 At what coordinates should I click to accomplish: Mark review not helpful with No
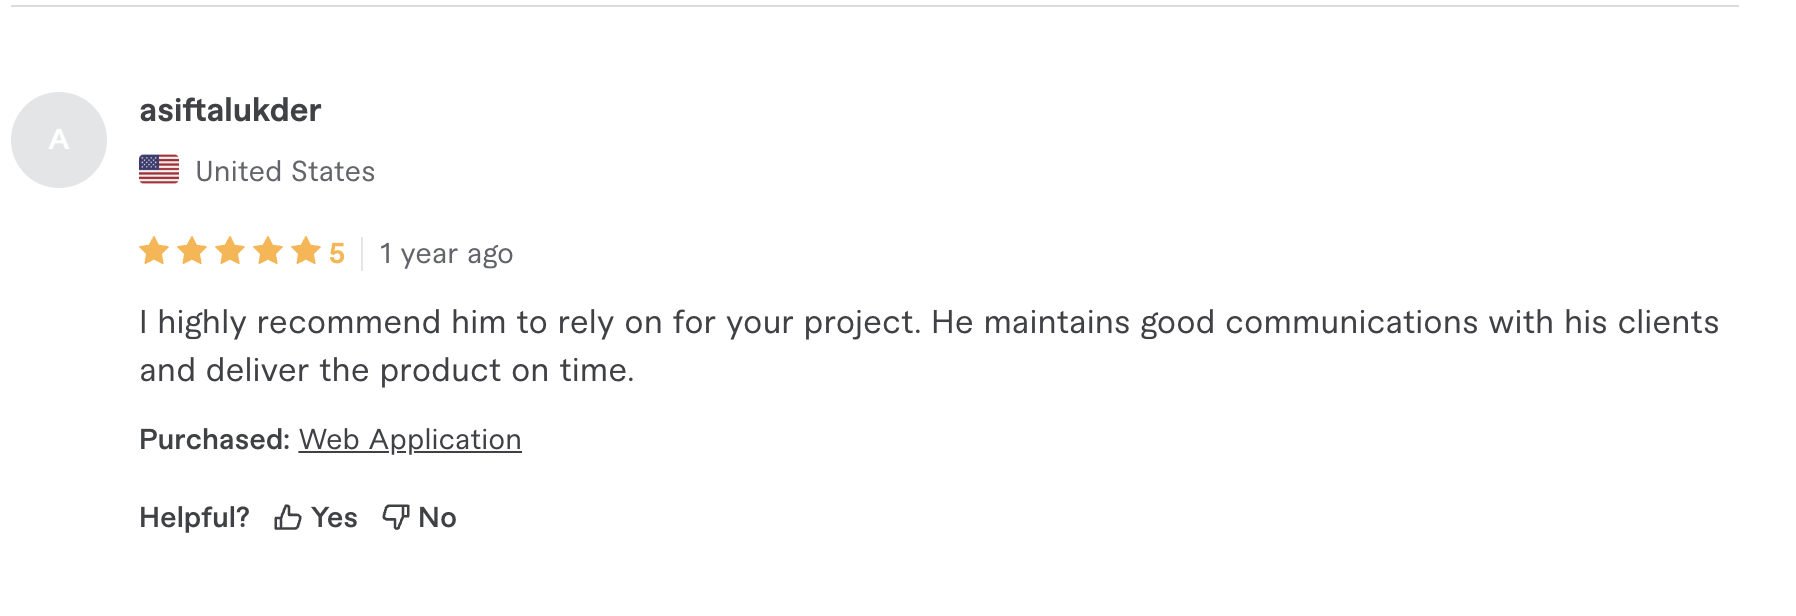pos(437,518)
